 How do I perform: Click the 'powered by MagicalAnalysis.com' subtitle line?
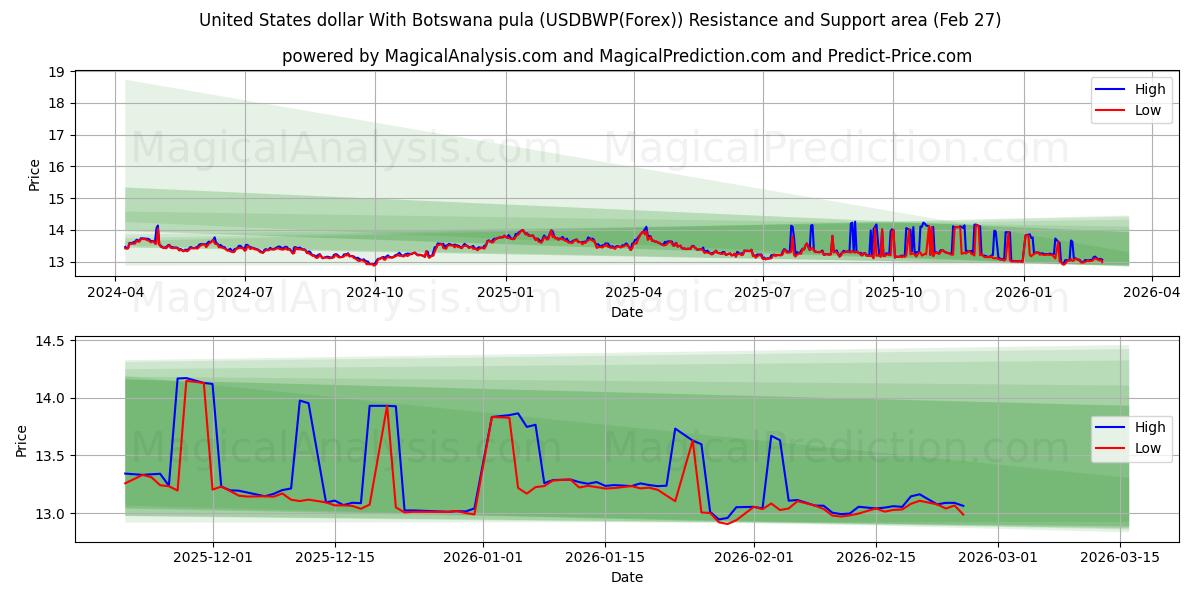pos(627,56)
